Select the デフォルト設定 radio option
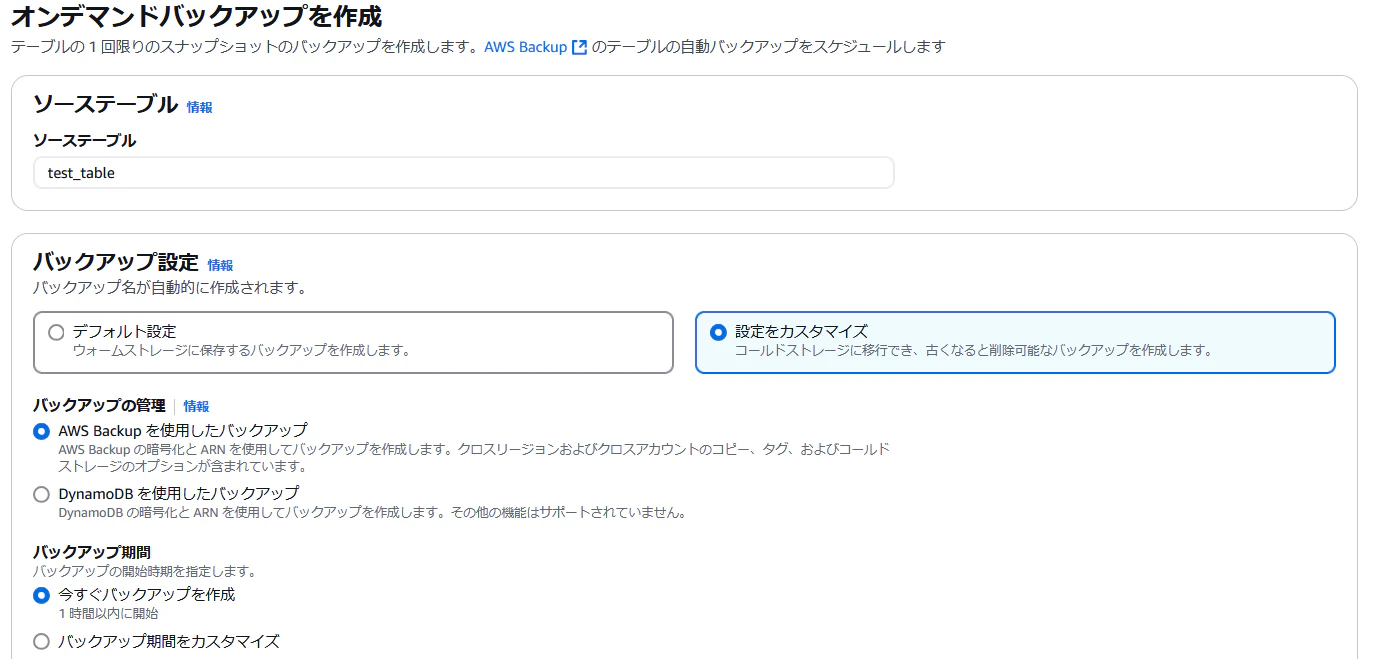 (x=56, y=332)
